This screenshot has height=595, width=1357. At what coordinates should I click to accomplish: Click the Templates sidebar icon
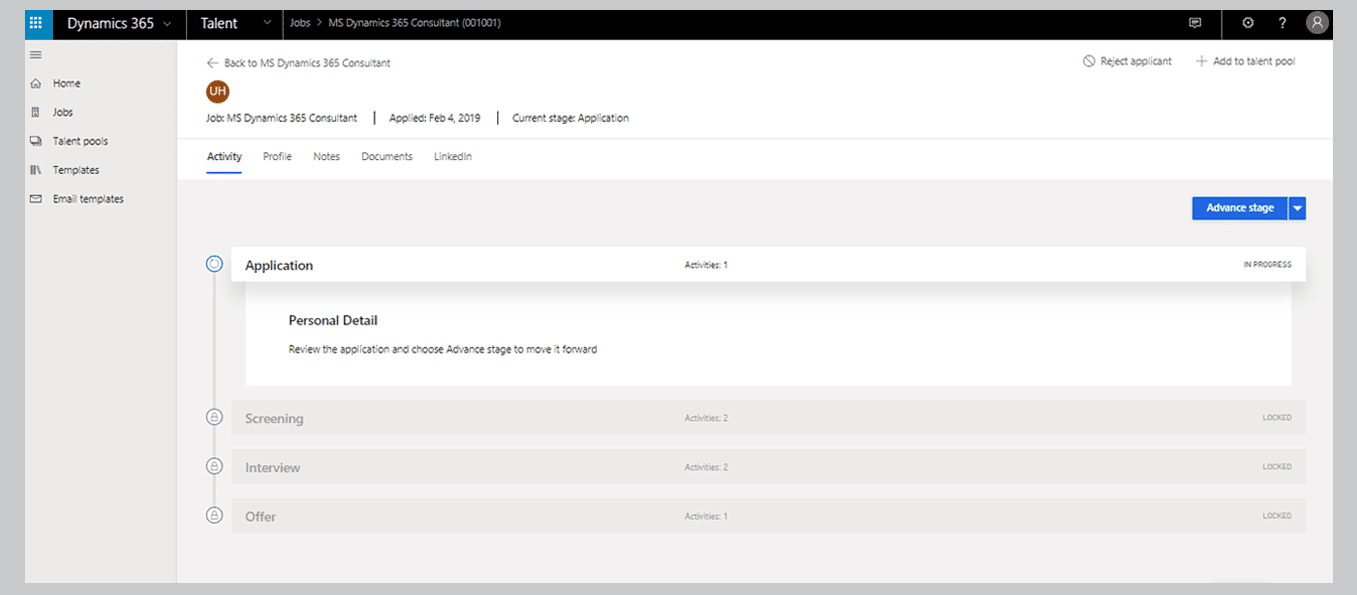(36, 170)
